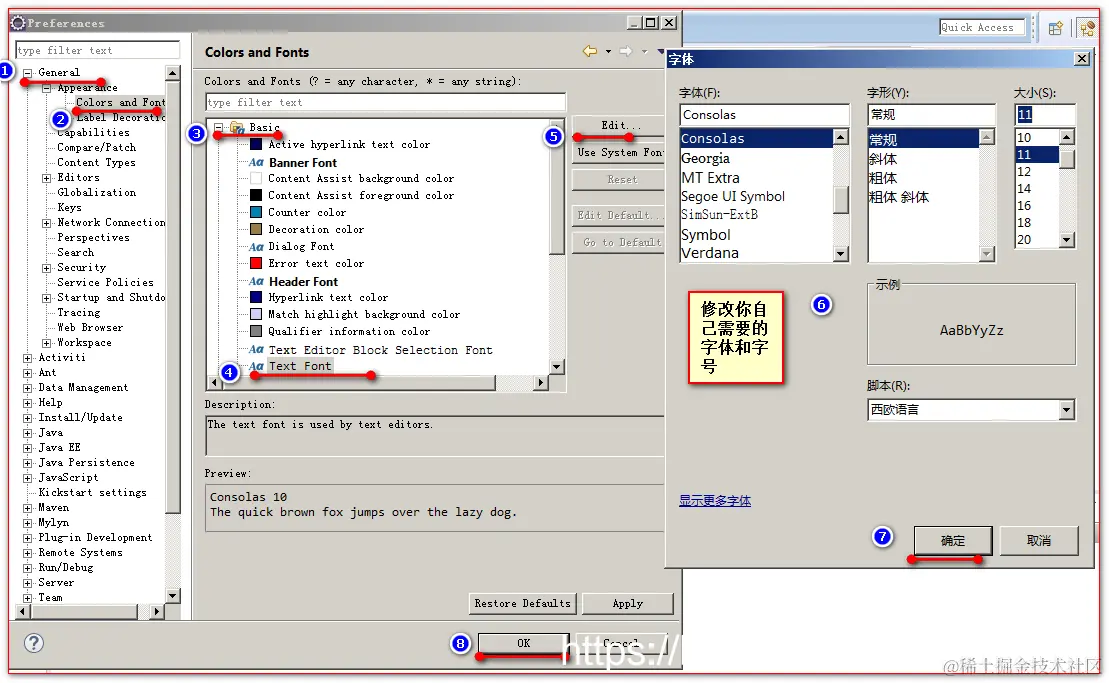Select Kickstart settings preference page
The height and width of the screenshot is (683, 1109).
93,492
